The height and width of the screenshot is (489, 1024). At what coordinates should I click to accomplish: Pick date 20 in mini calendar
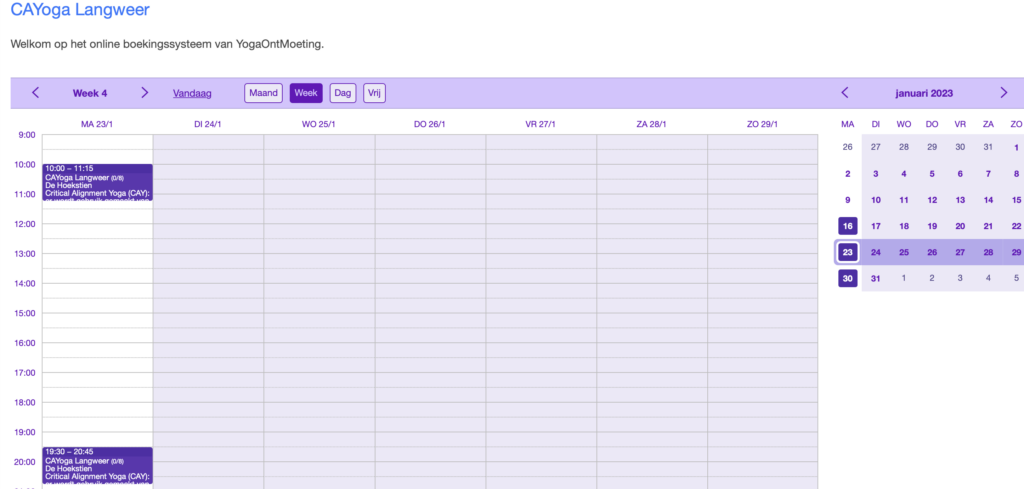tap(960, 226)
